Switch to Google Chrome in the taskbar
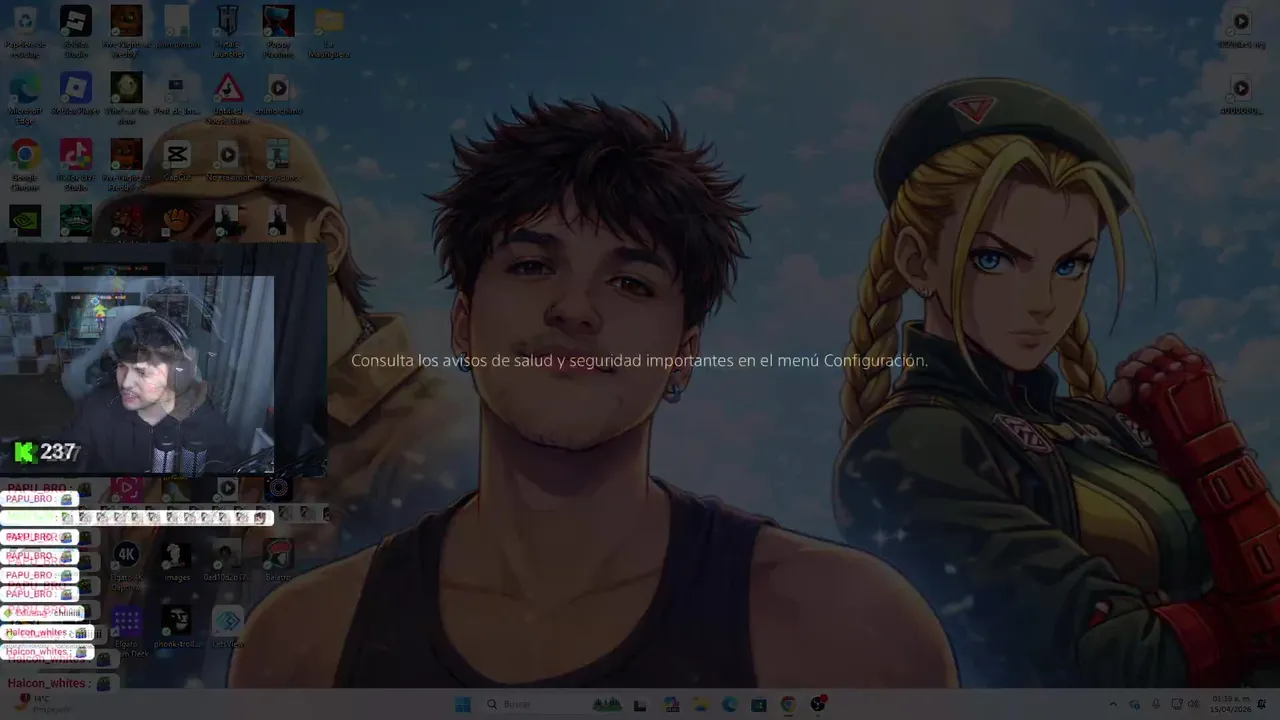The image size is (1280, 720). pos(788,704)
